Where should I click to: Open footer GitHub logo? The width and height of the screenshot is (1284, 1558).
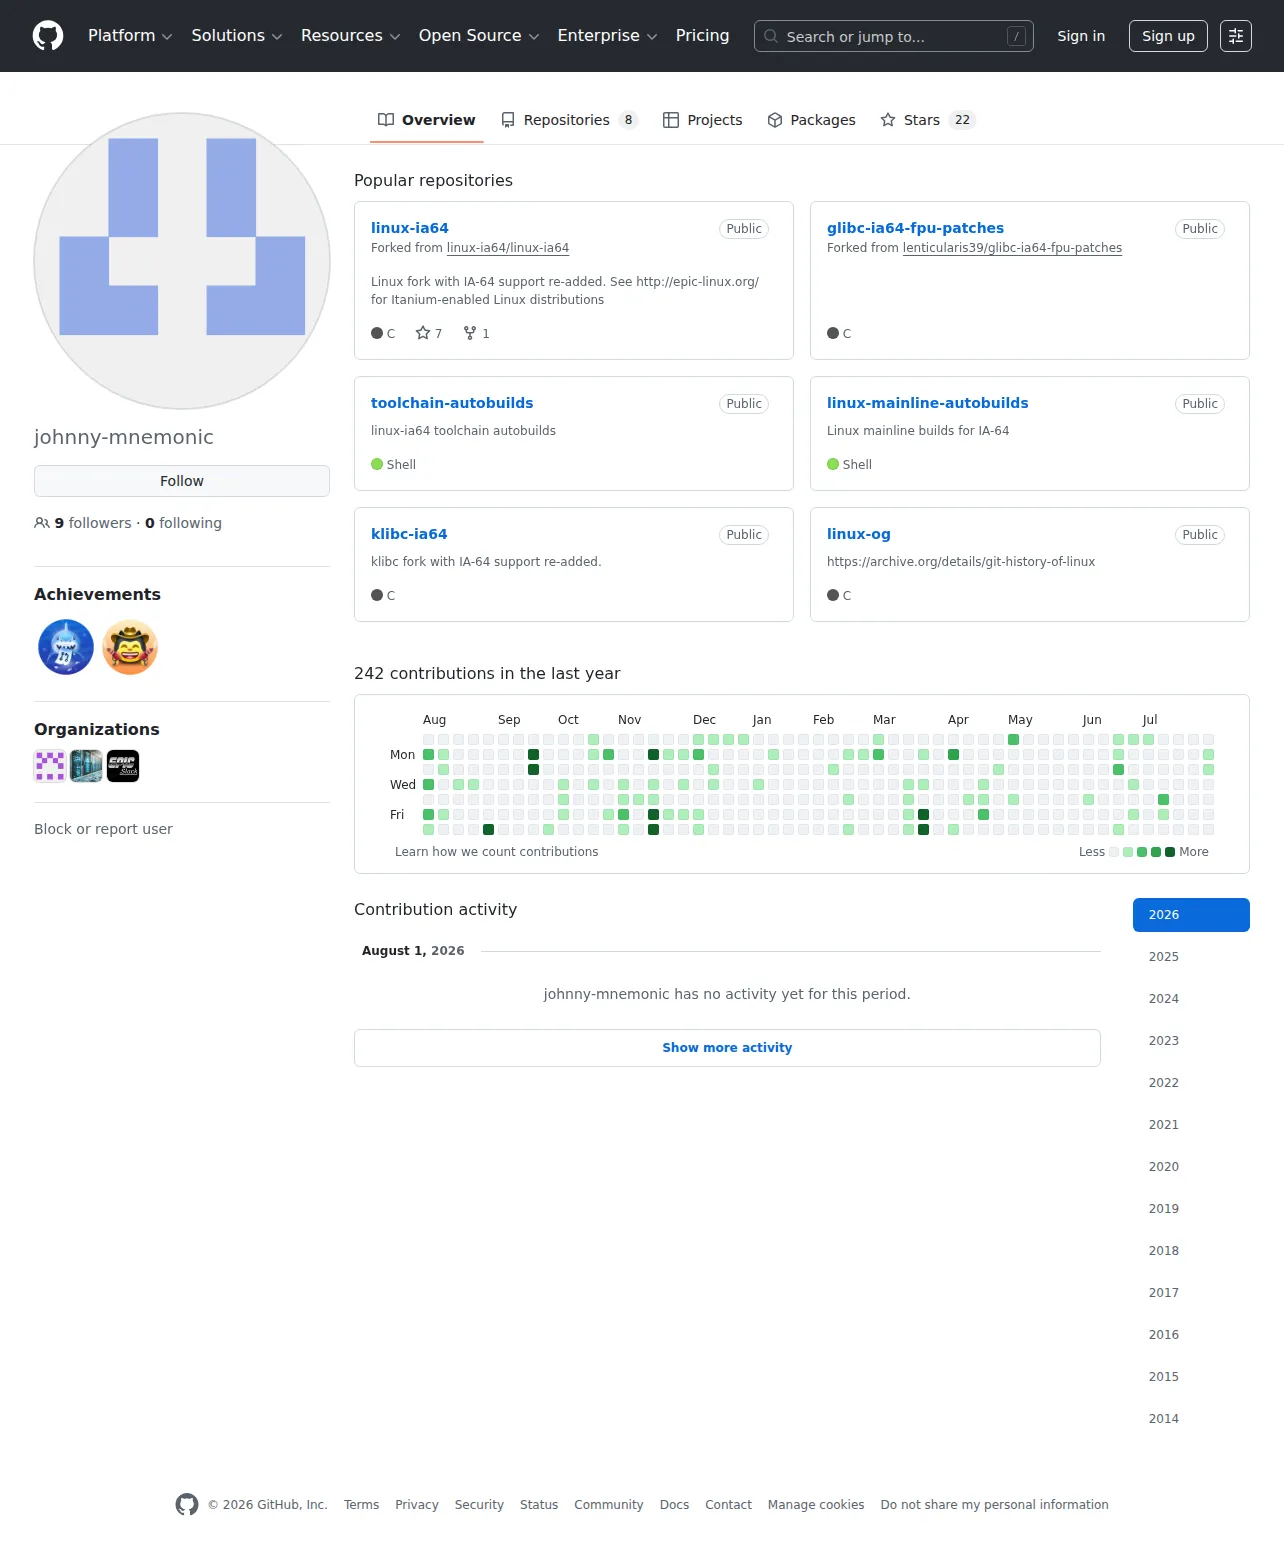tap(187, 1504)
